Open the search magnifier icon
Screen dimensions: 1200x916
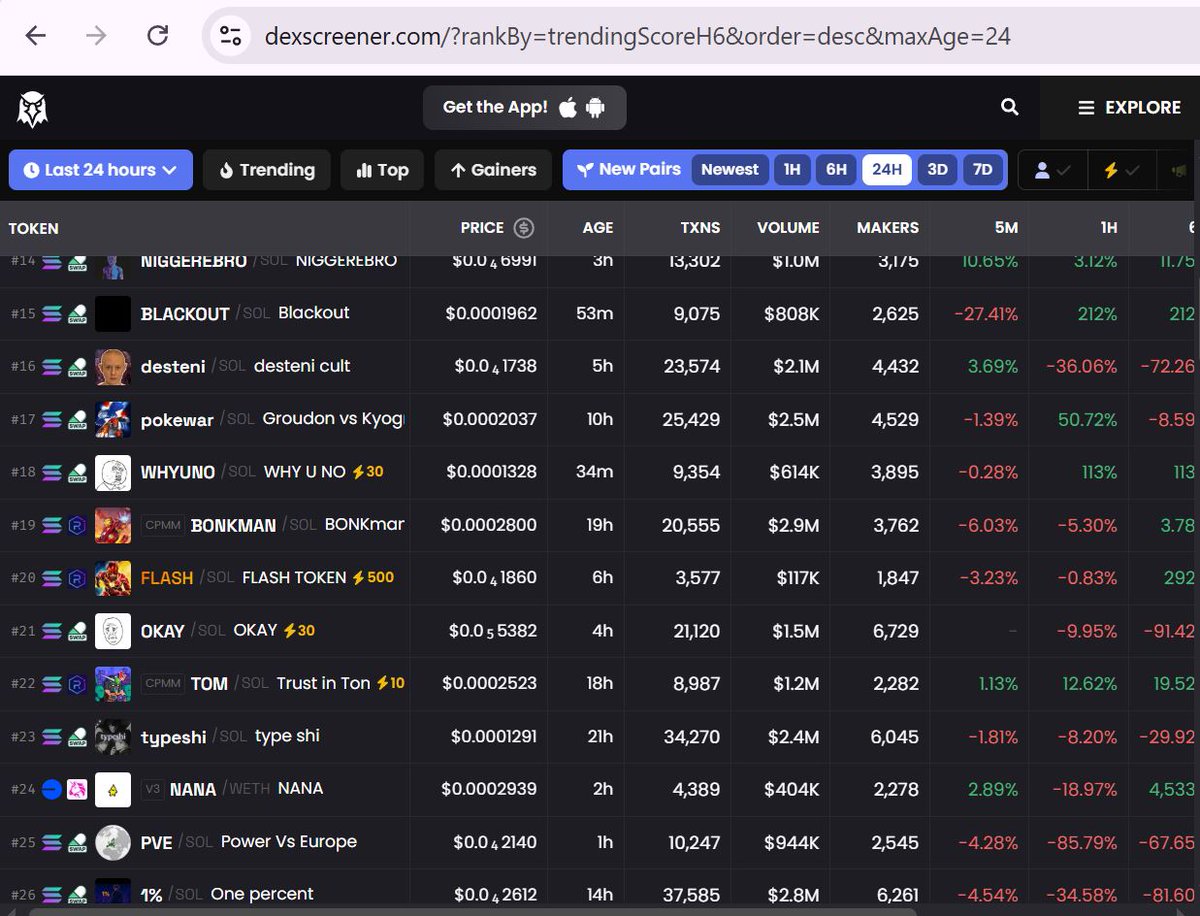coord(1009,107)
